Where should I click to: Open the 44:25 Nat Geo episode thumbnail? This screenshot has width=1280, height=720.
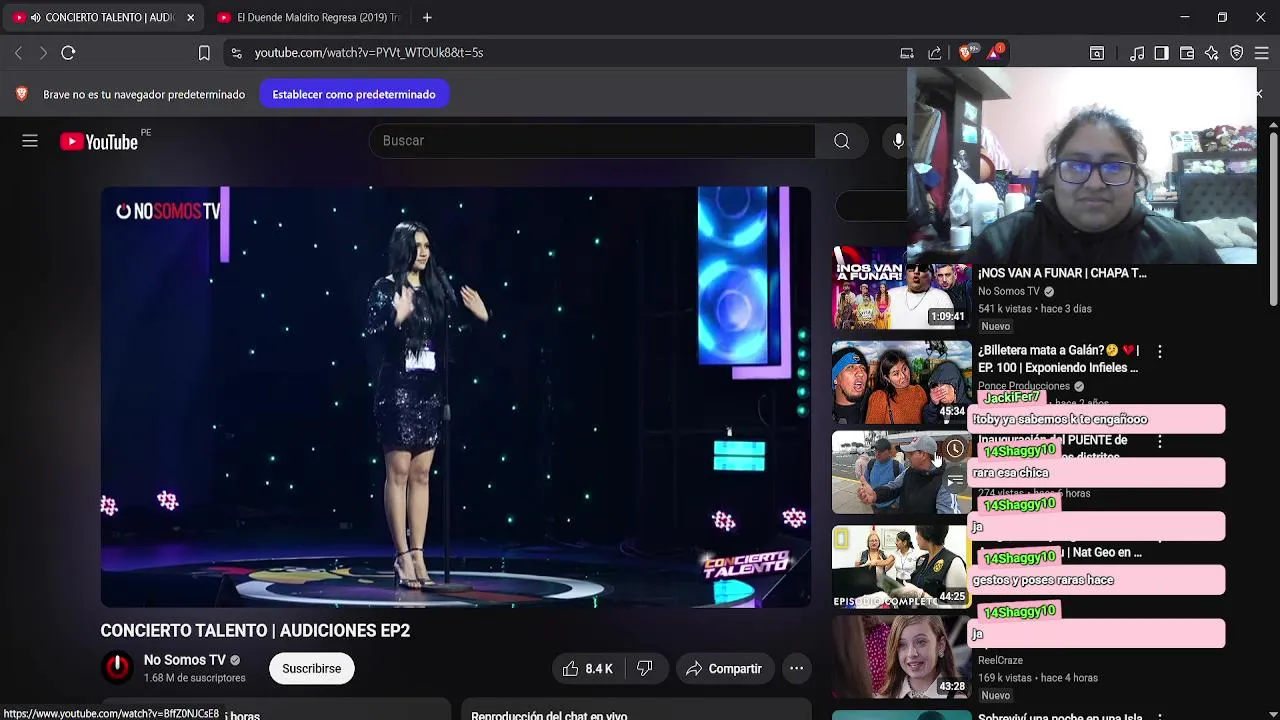click(901, 567)
